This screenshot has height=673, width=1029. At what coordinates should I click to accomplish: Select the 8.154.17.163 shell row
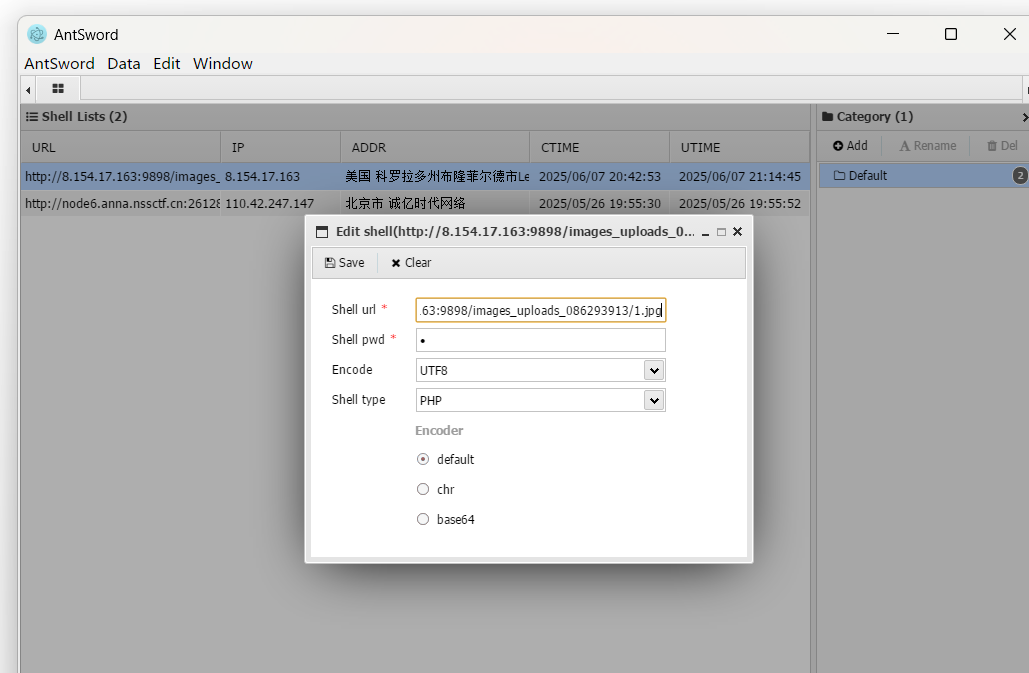415,176
